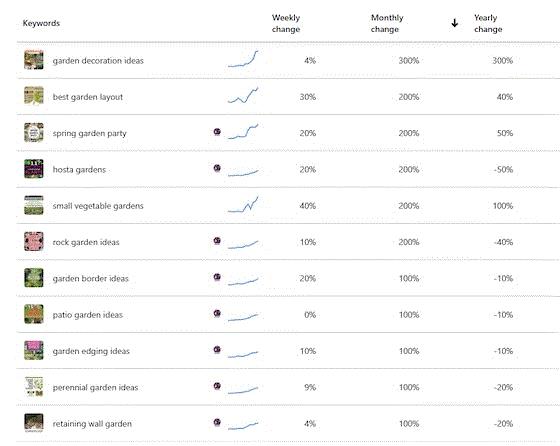
Task: Click the rock garden ideas thumbnail
Action: [x=34, y=241]
